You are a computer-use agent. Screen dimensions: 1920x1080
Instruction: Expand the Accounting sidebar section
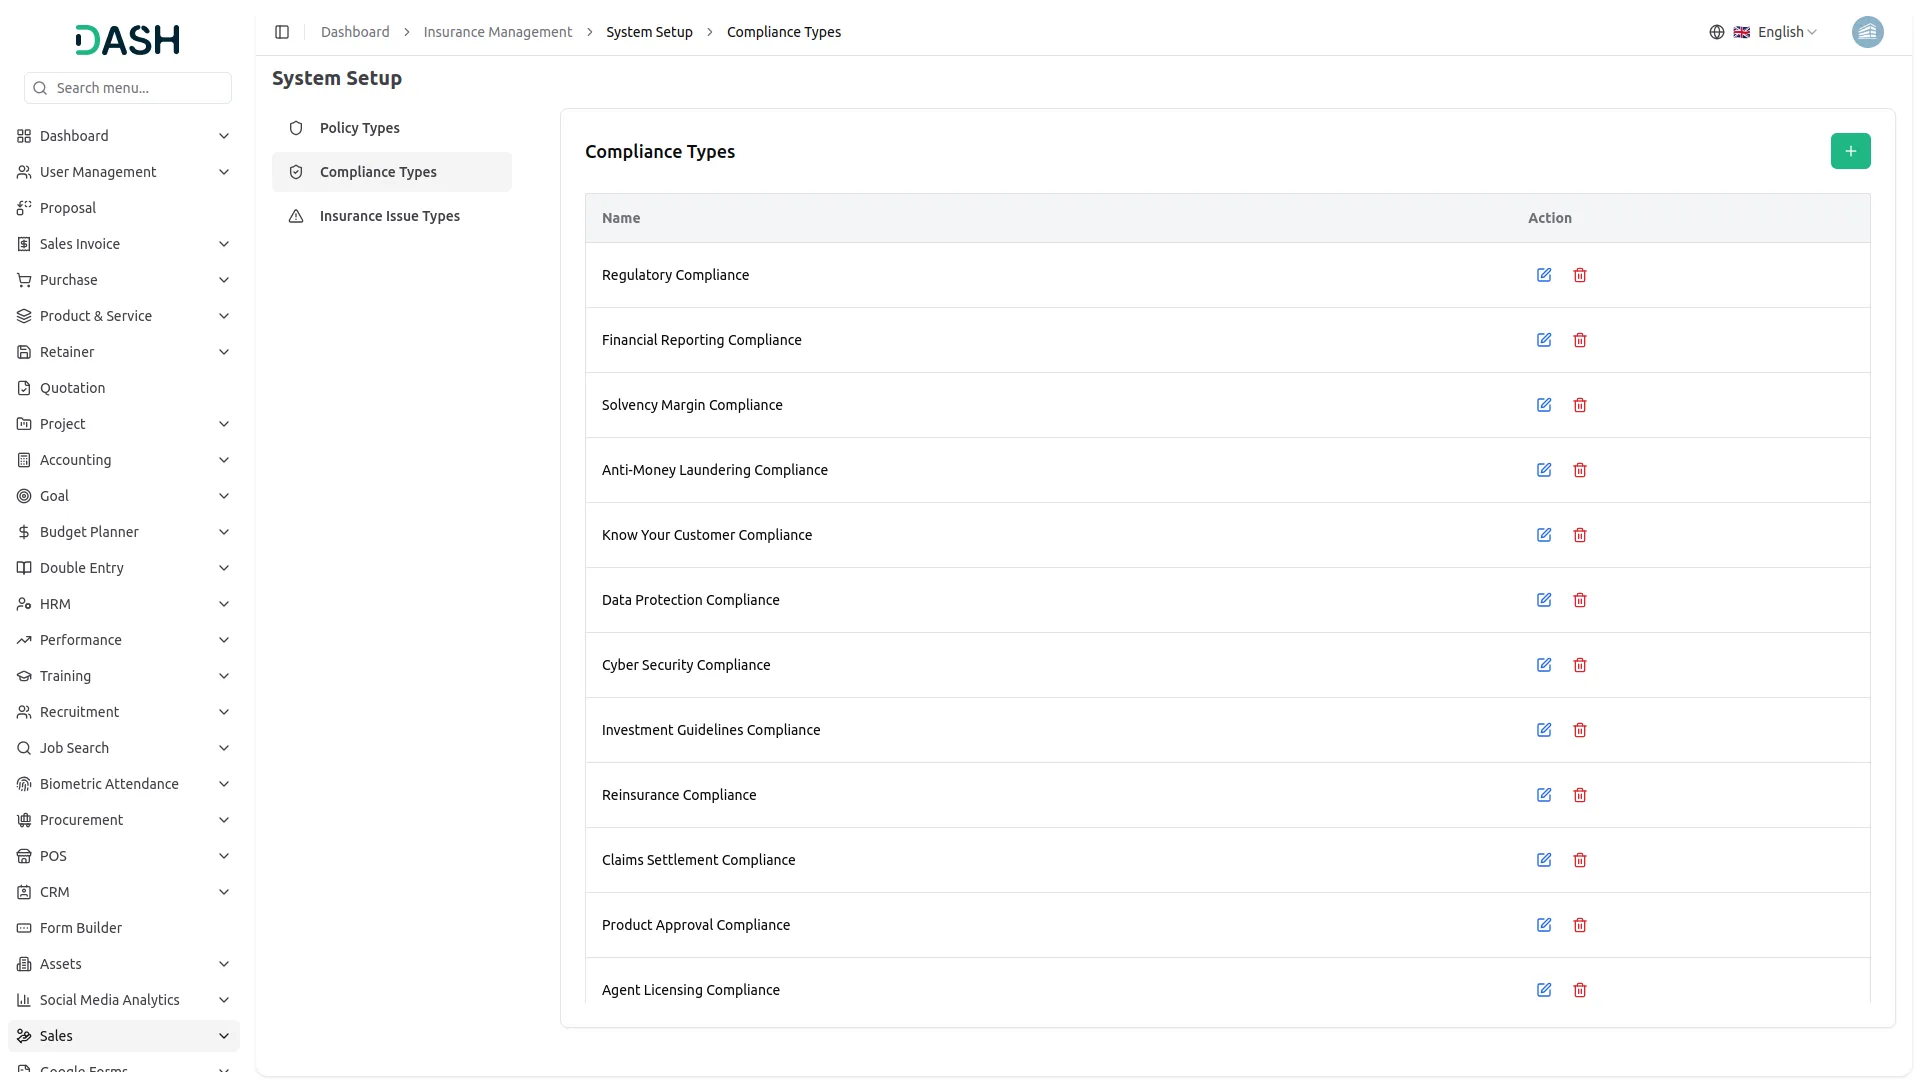click(x=124, y=460)
